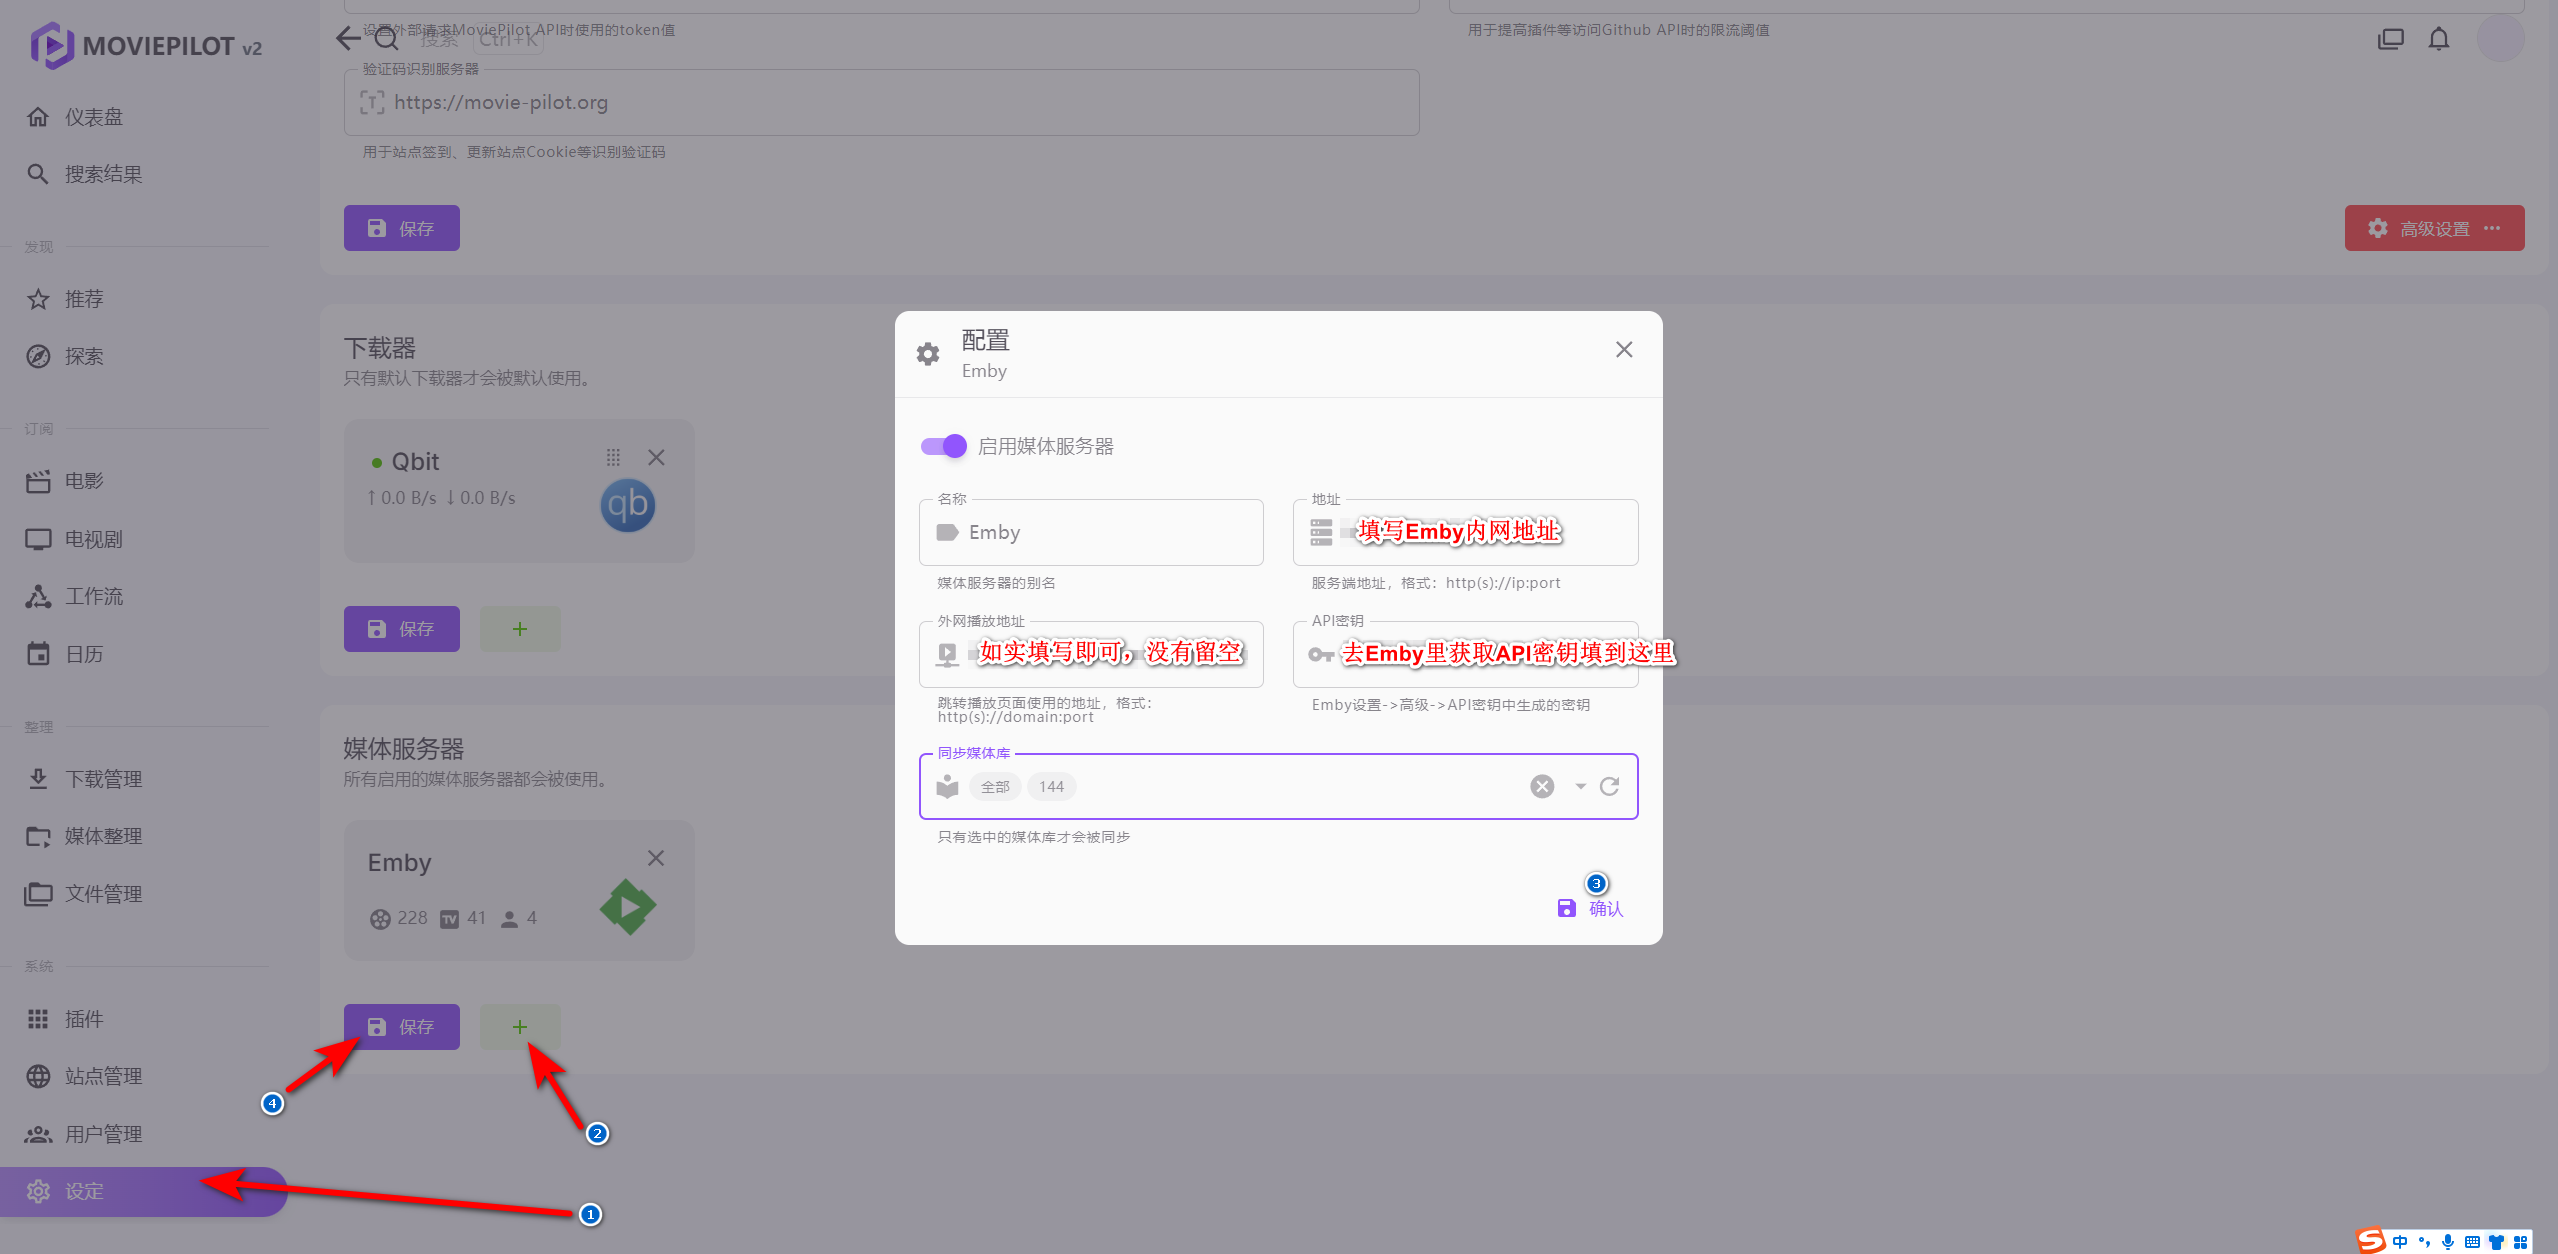The height and width of the screenshot is (1254, 2558).
Task: Remove the Qbit downloader card
Action: click(656, 457)
